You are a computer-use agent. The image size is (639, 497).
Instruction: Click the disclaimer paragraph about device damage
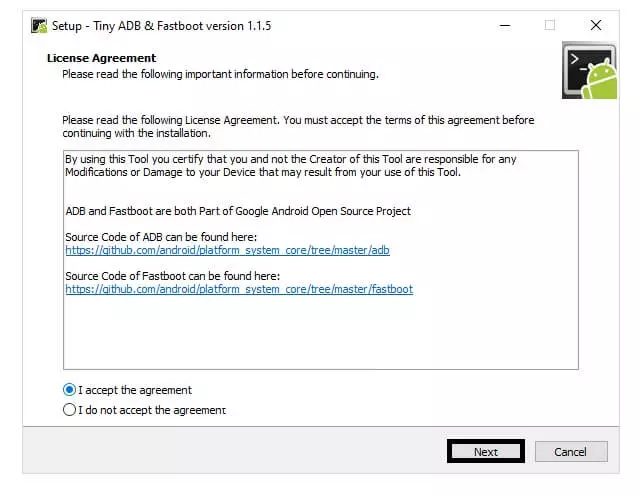(300, 165)
